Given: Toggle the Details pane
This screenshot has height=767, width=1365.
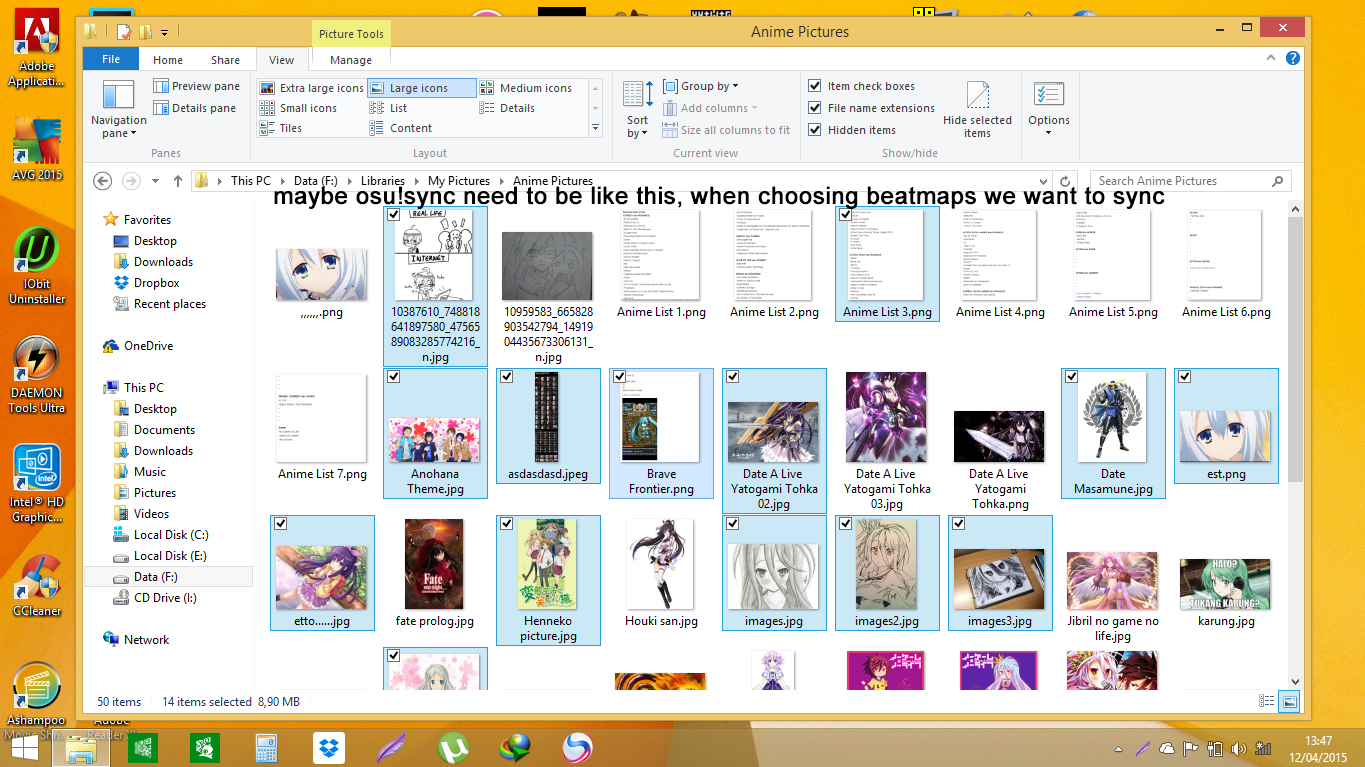Looking at the screenshot, I should pyautogui.click(x=195, y=108).
